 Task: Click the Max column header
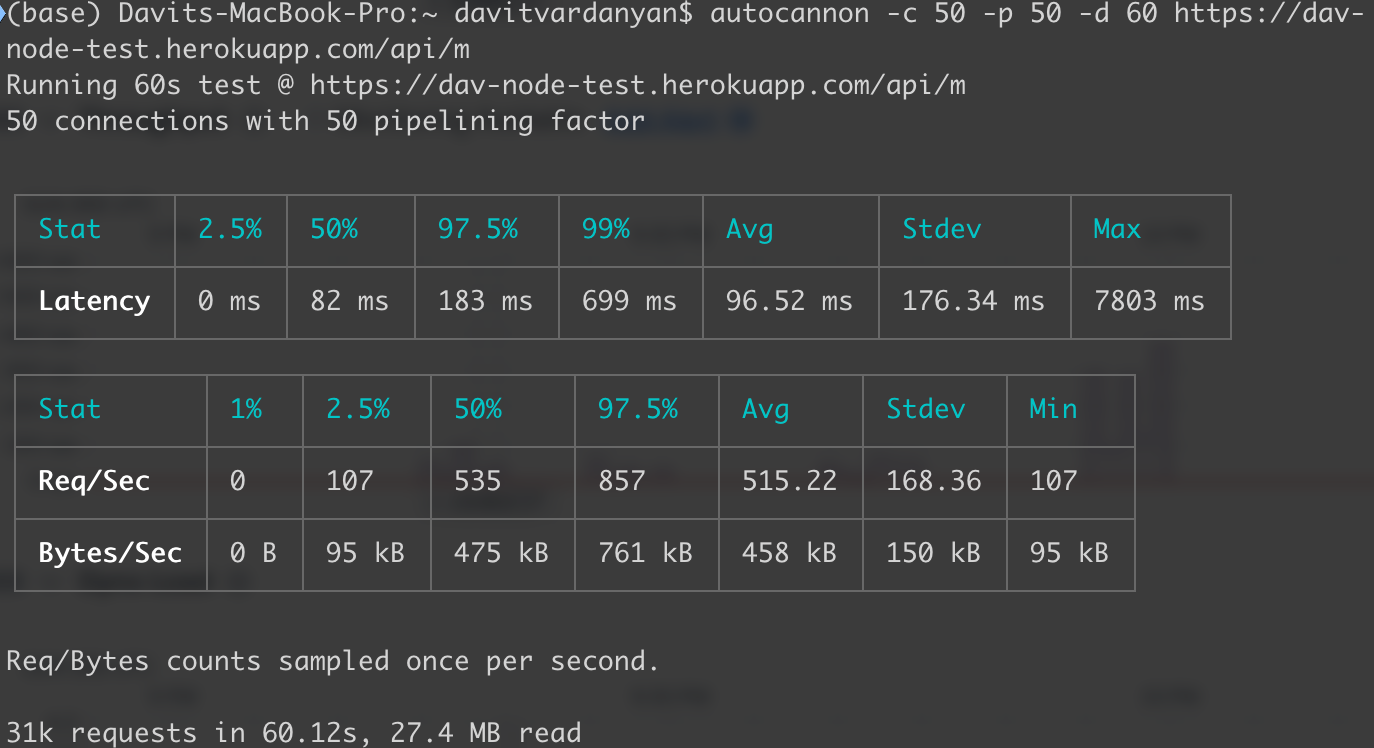(1117, 229)
